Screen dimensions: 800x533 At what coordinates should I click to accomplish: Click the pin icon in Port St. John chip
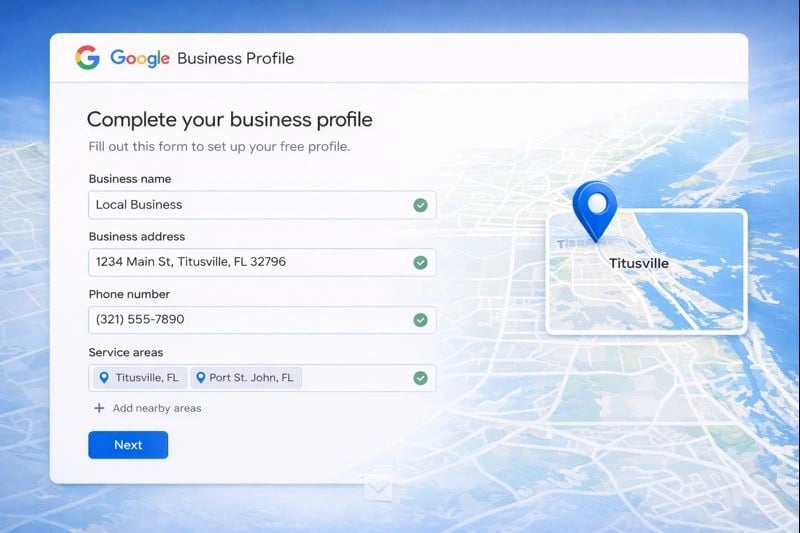pyautogui.click(x=201, y=378)
